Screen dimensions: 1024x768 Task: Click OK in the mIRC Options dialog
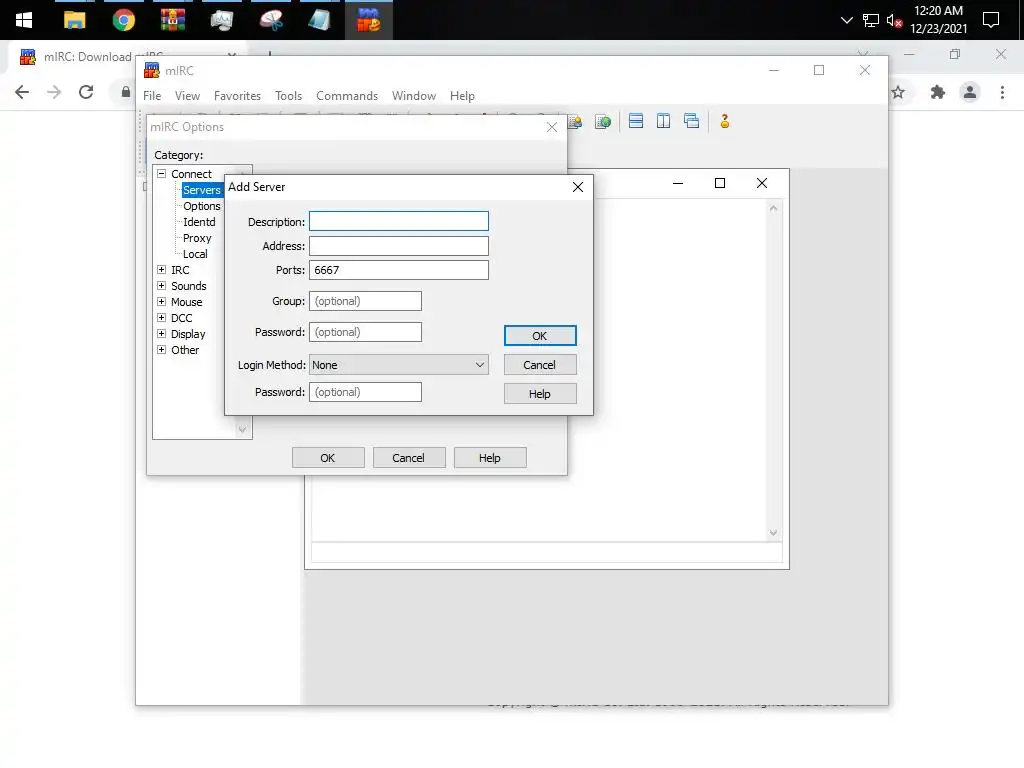328,458
